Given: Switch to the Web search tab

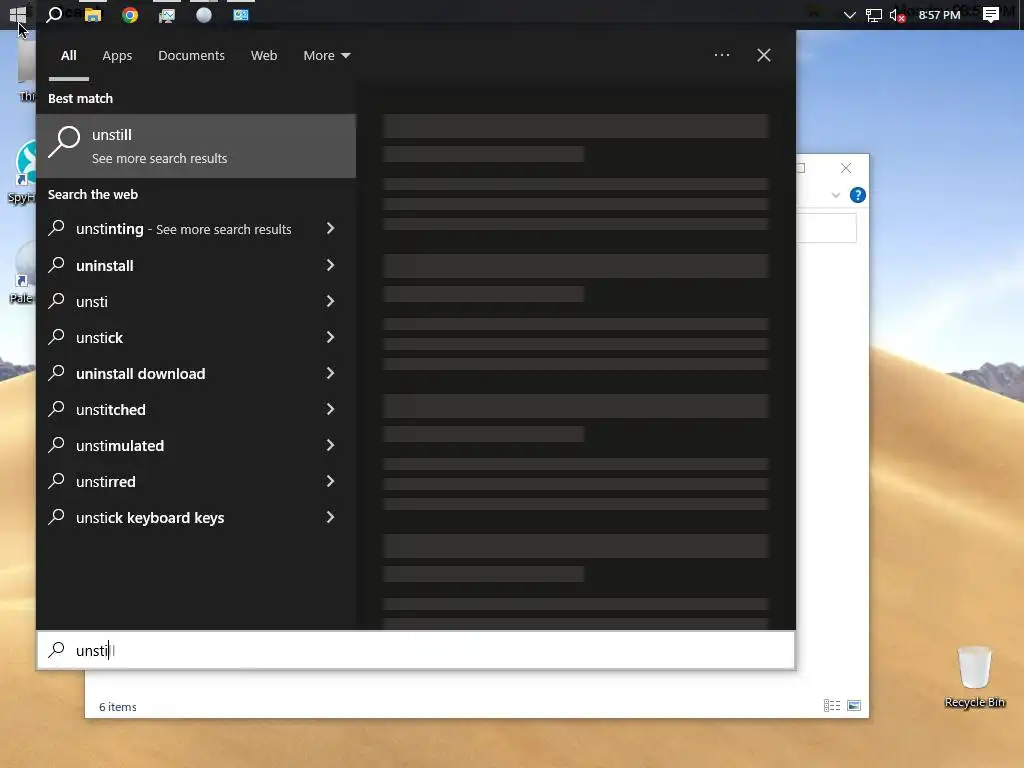Looking at the screenshot, I should 264,56.
